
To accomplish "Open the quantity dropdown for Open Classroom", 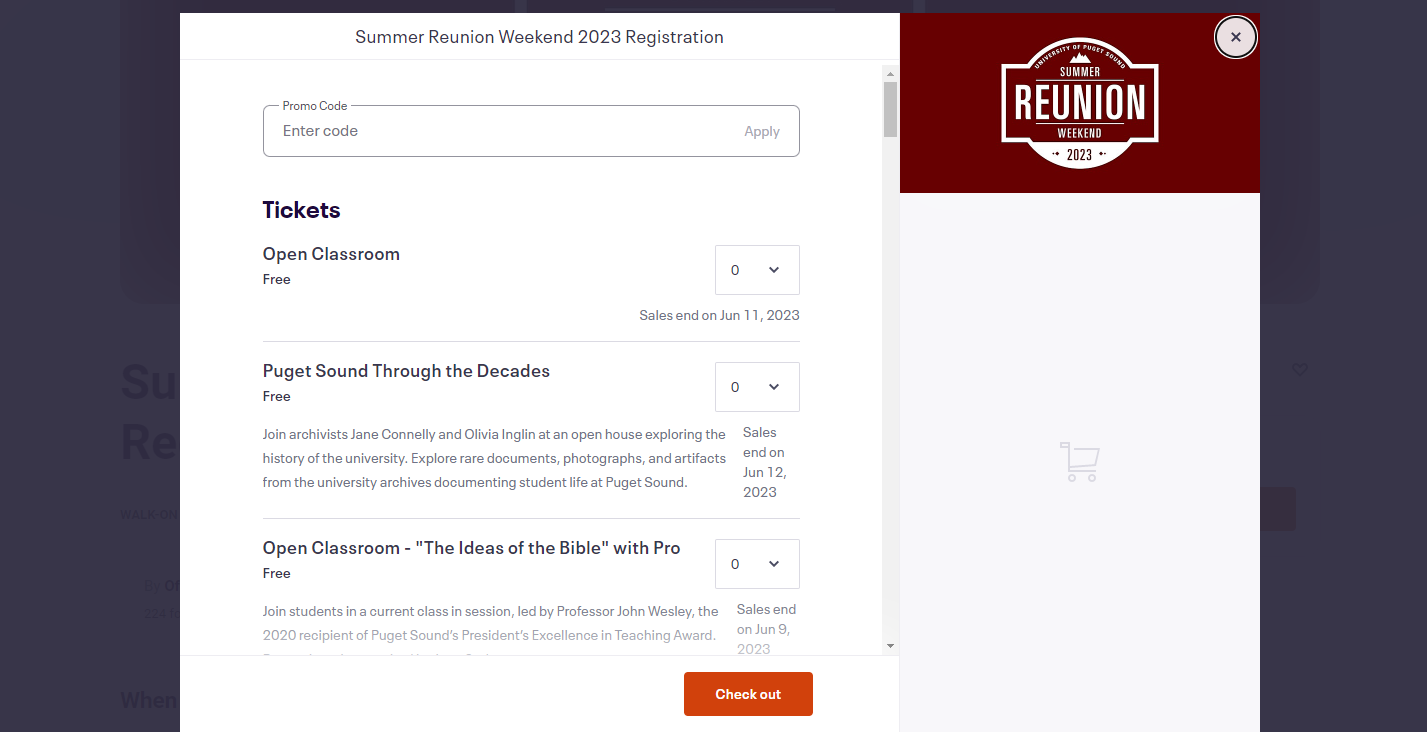I will tap(757, 270).
